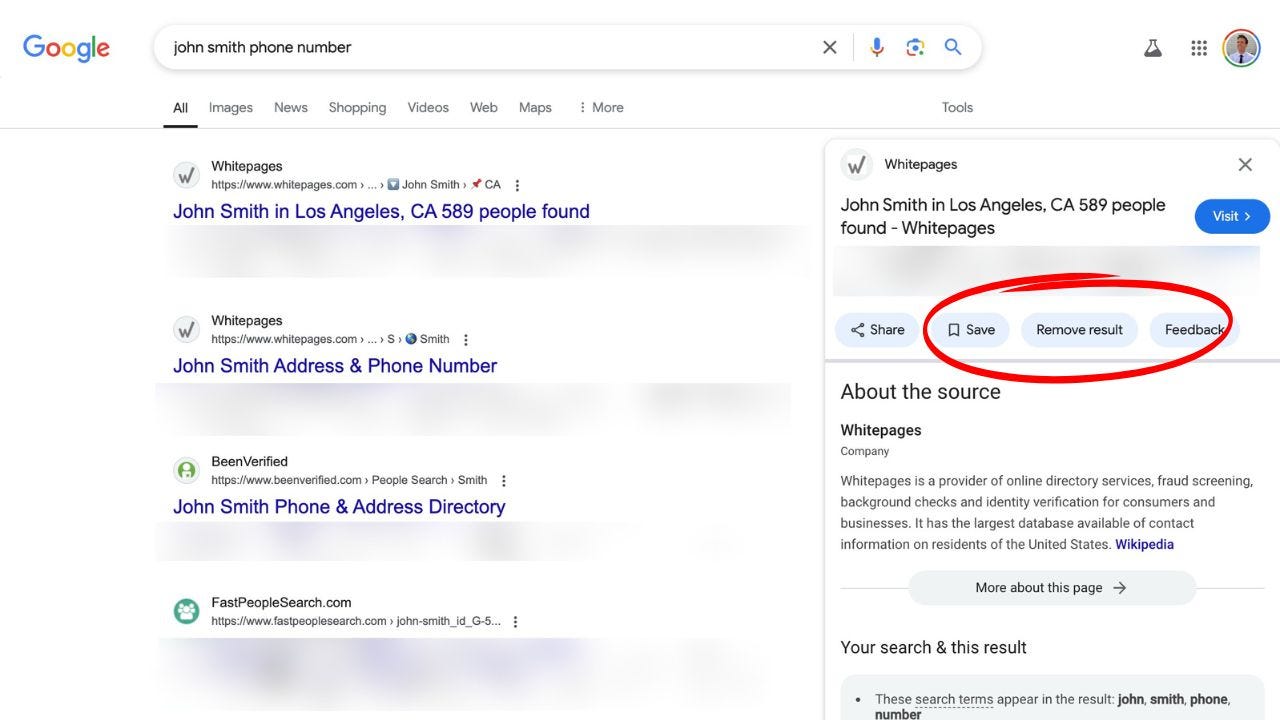Viewport: 1280px width, 720px height.
Task: Click the Whitepages logo in the side panel
Action: 856,165
